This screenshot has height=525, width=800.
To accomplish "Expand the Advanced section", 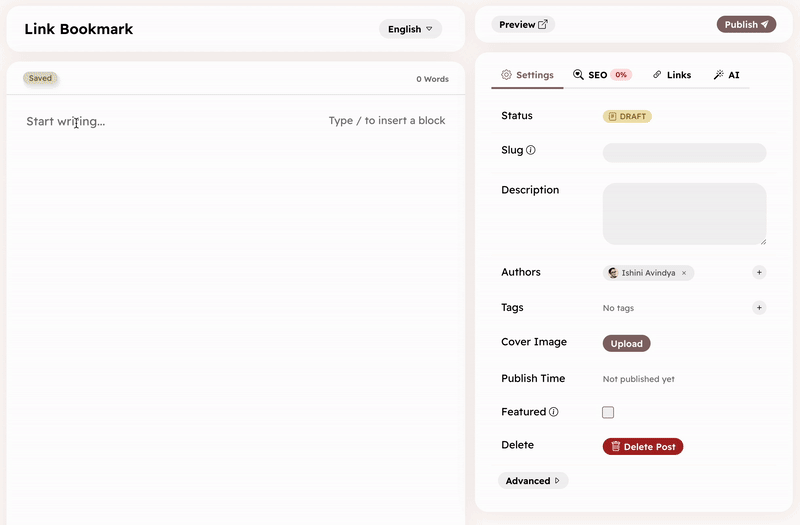I will (533, 481).
